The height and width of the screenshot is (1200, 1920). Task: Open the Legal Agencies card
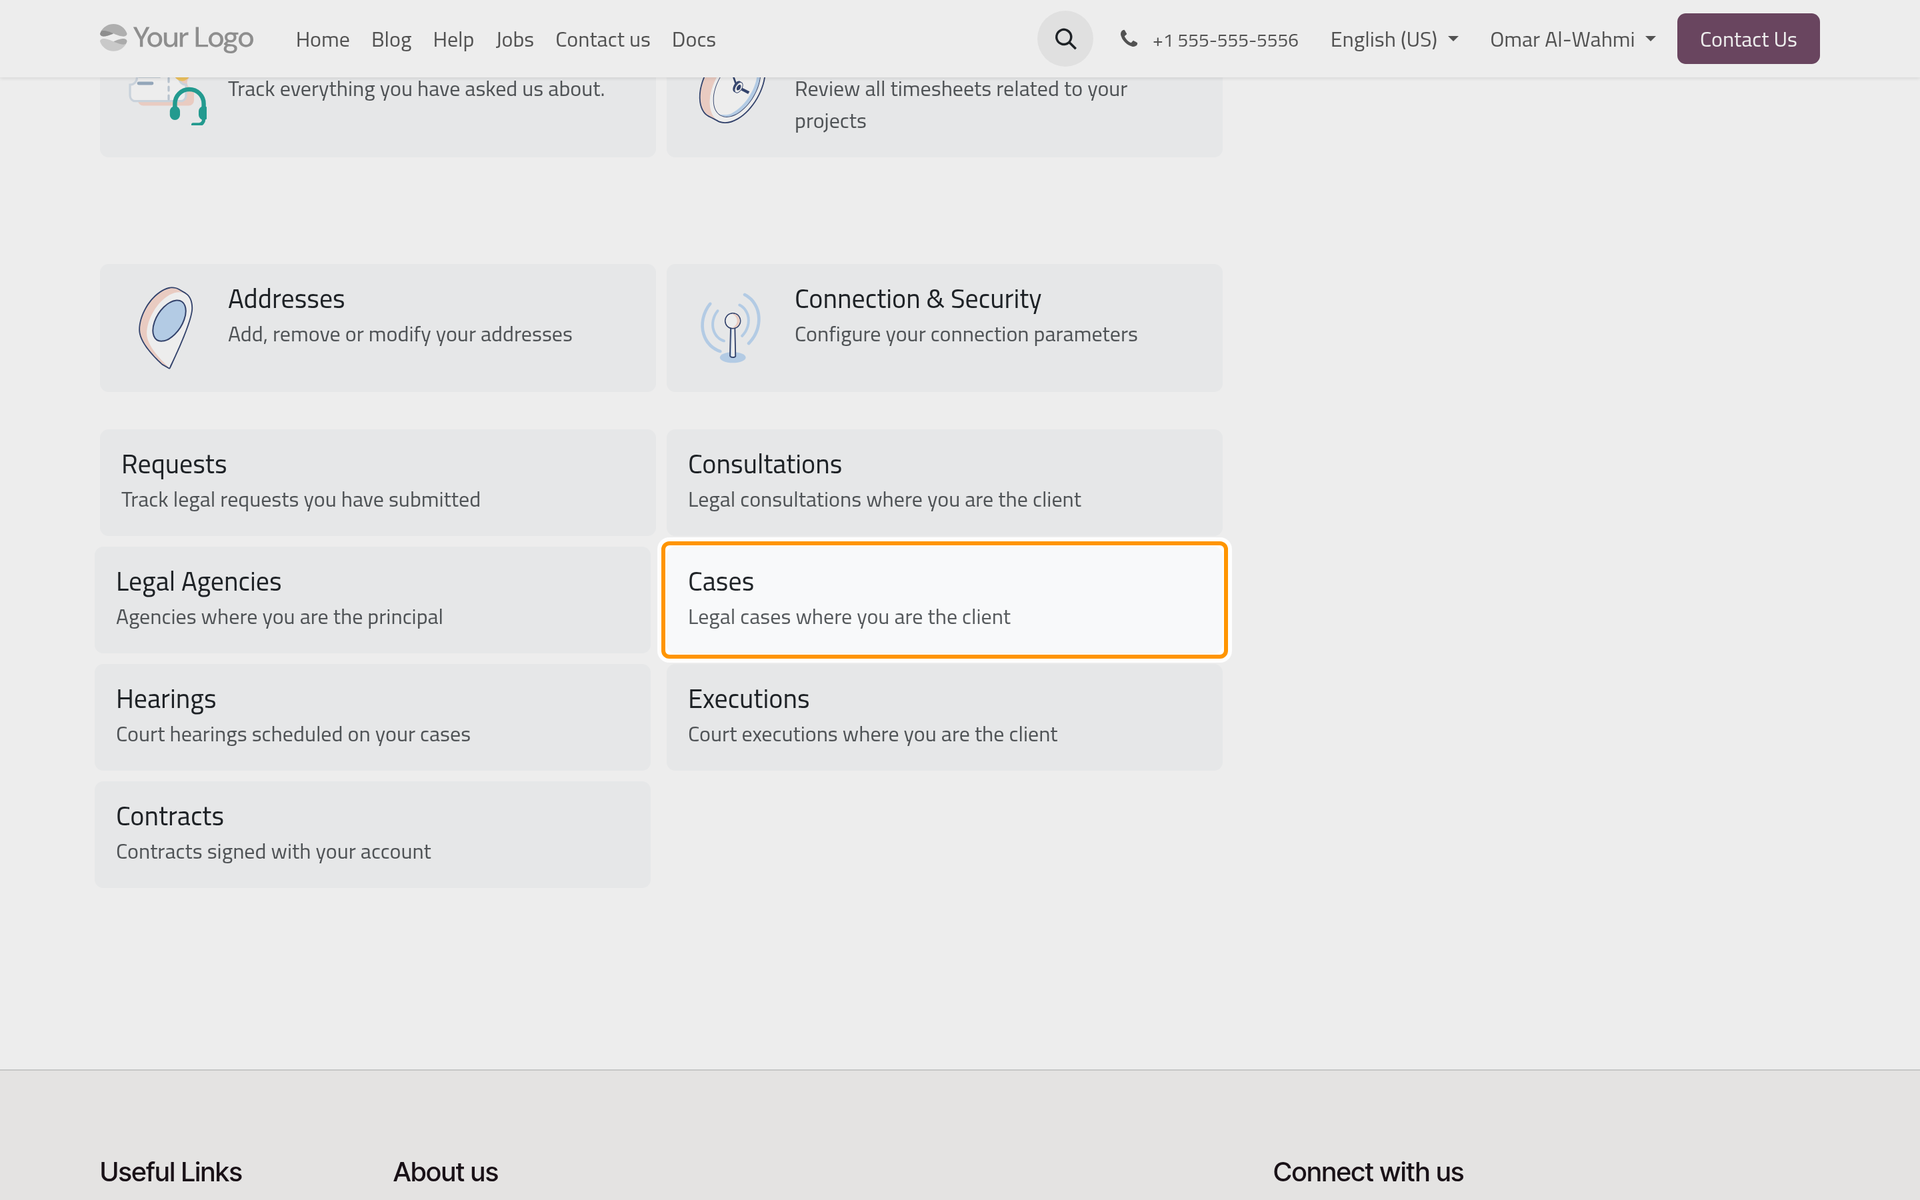point(373,600)
